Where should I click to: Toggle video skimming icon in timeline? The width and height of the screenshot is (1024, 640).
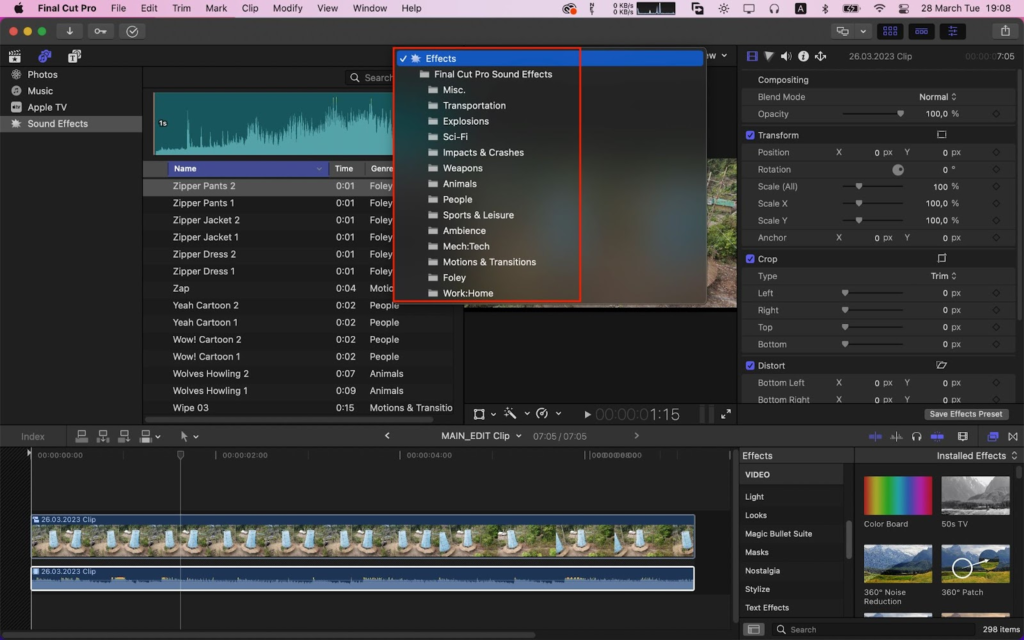click(x=875, y=436)
